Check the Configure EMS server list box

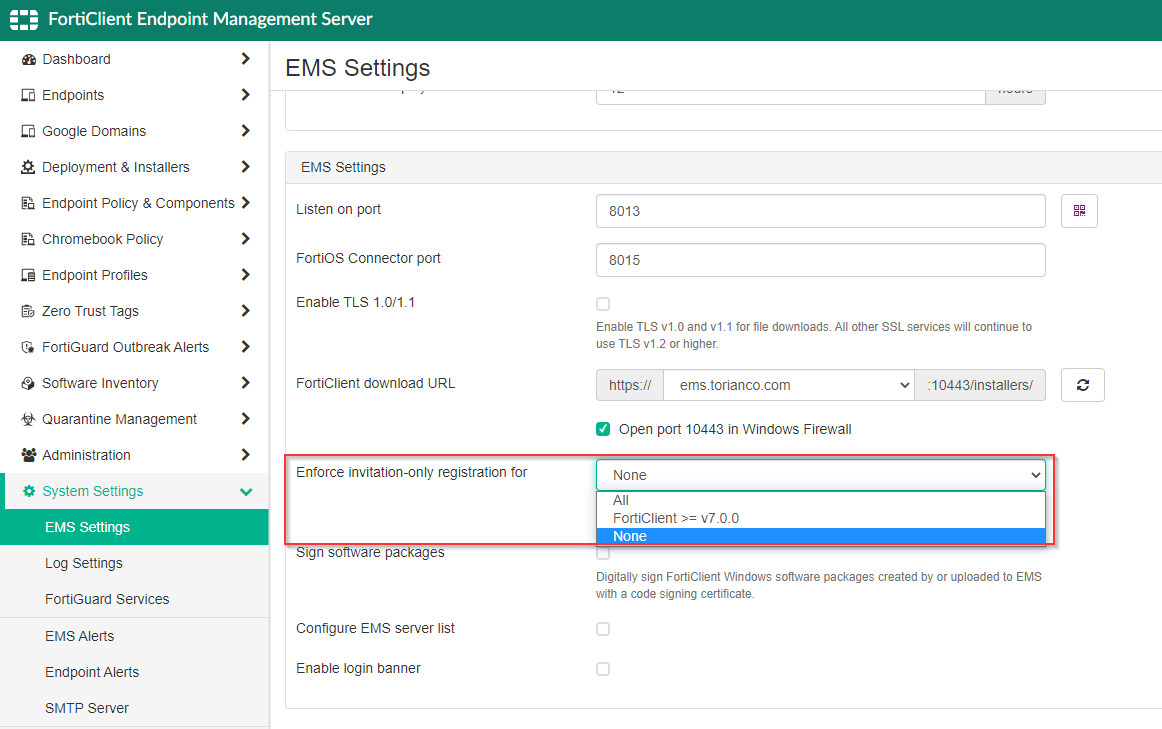pyautogui.click(x=603, y=629)
